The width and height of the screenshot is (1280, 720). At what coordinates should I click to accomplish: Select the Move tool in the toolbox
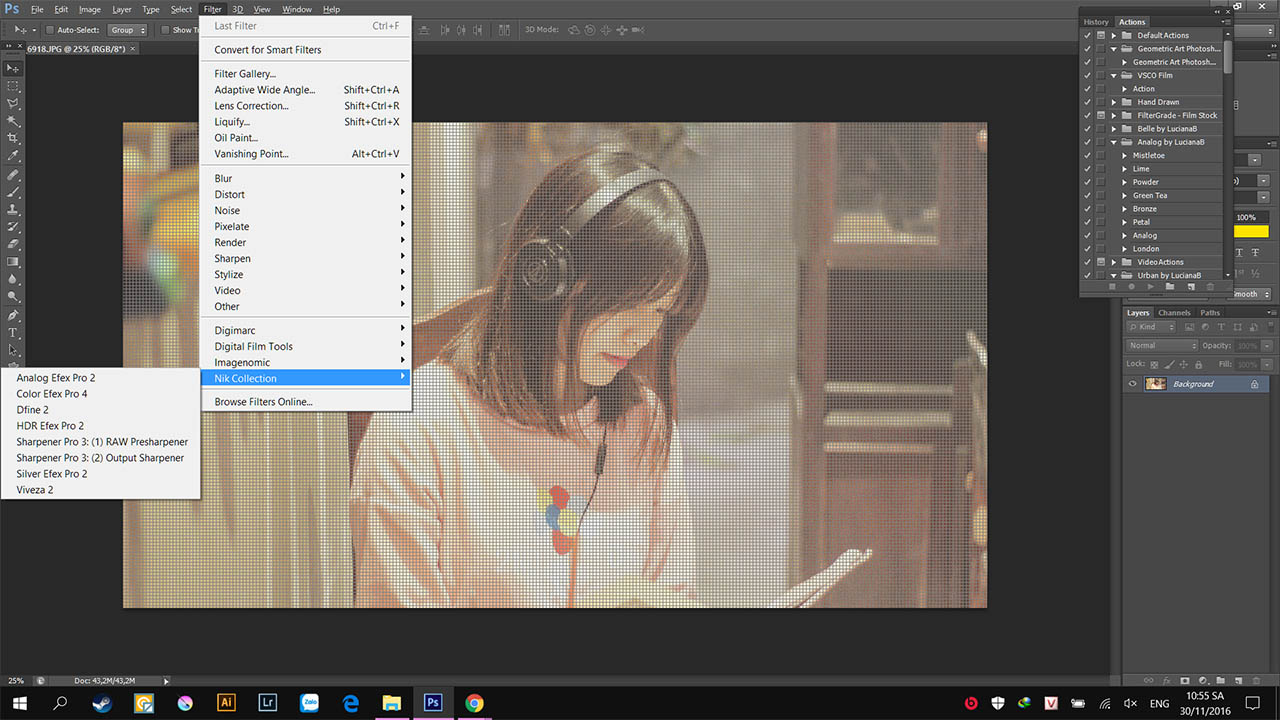pyautogui.click(x=13, y=68)
